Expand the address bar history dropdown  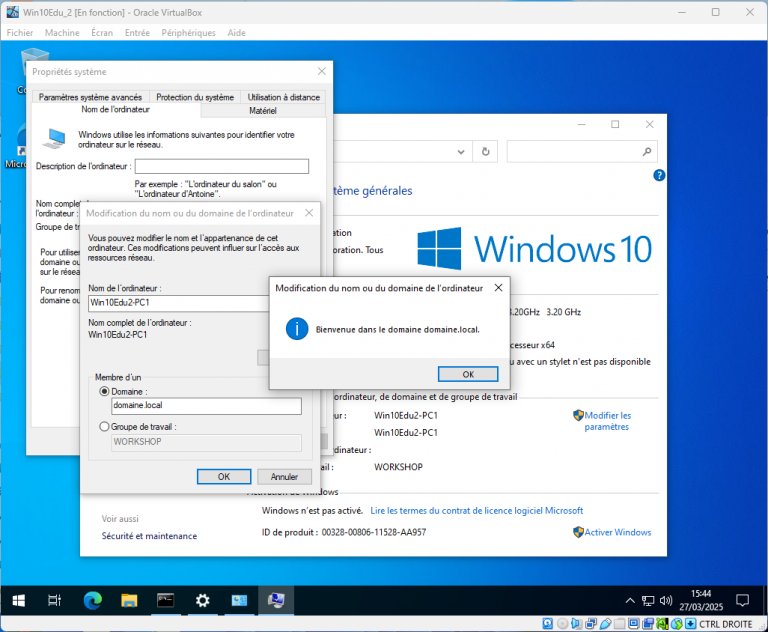click(x=460, y=152)
